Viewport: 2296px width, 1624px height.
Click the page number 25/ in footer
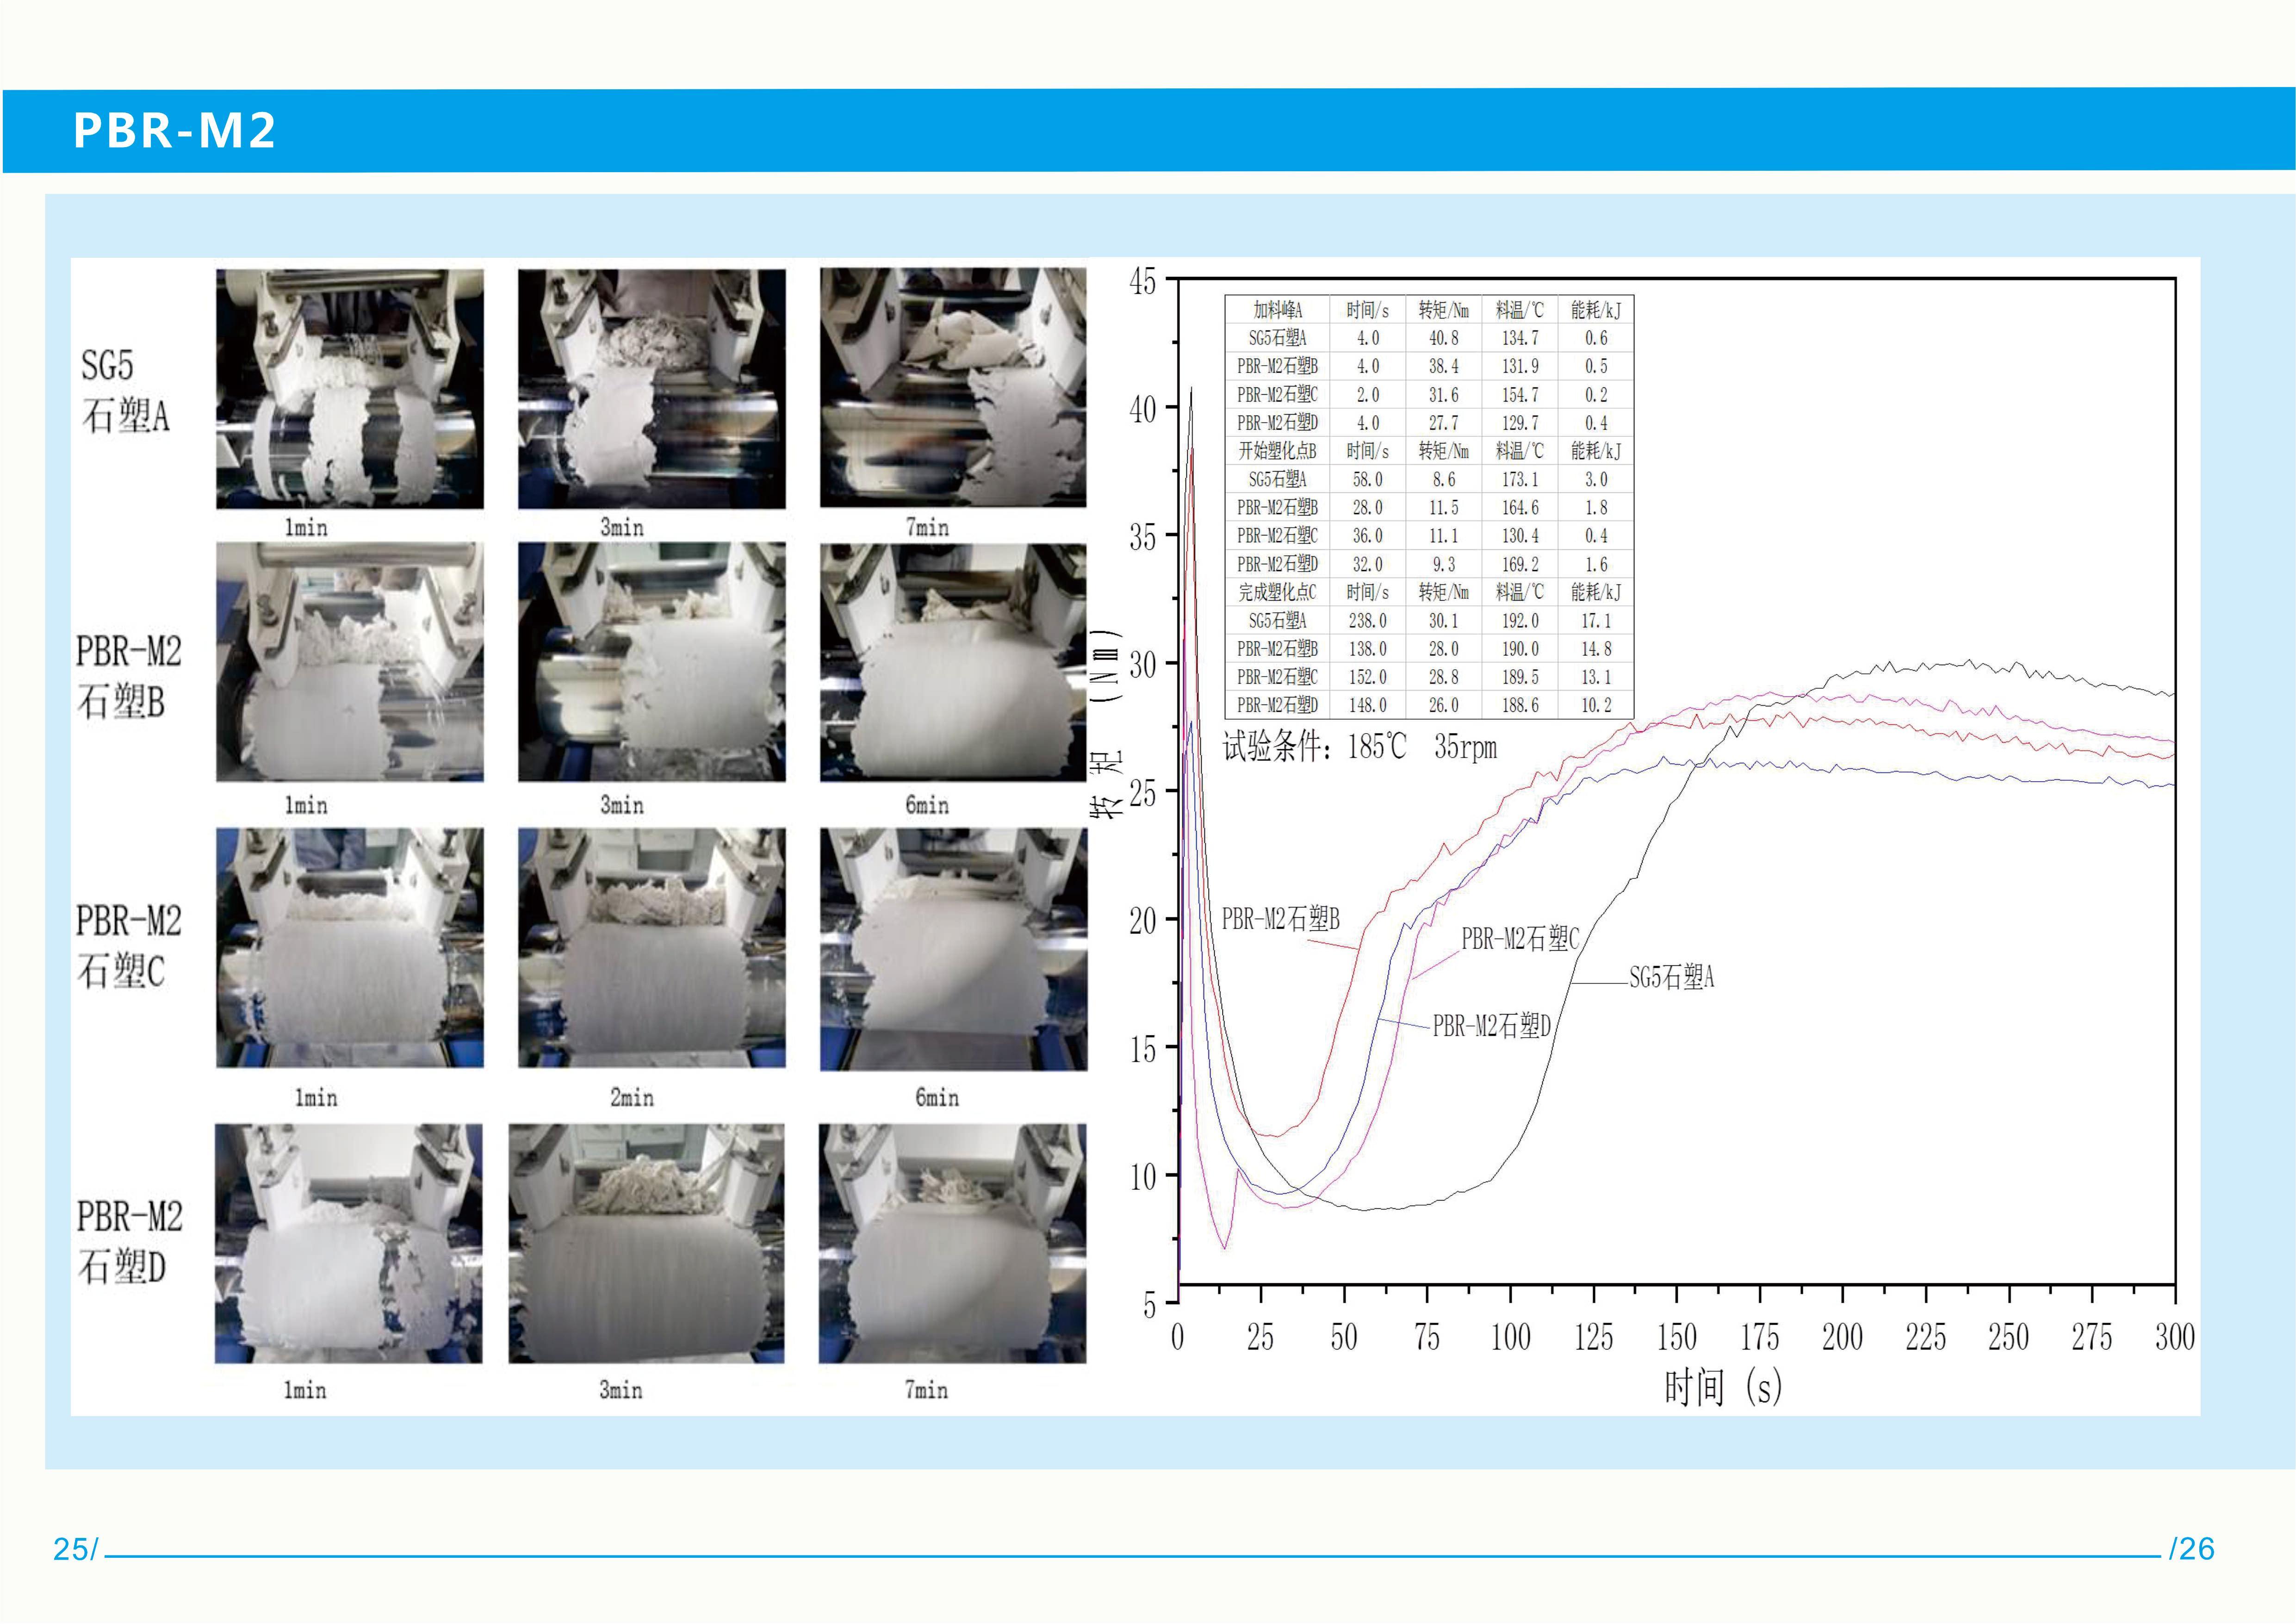(75, 1549)
